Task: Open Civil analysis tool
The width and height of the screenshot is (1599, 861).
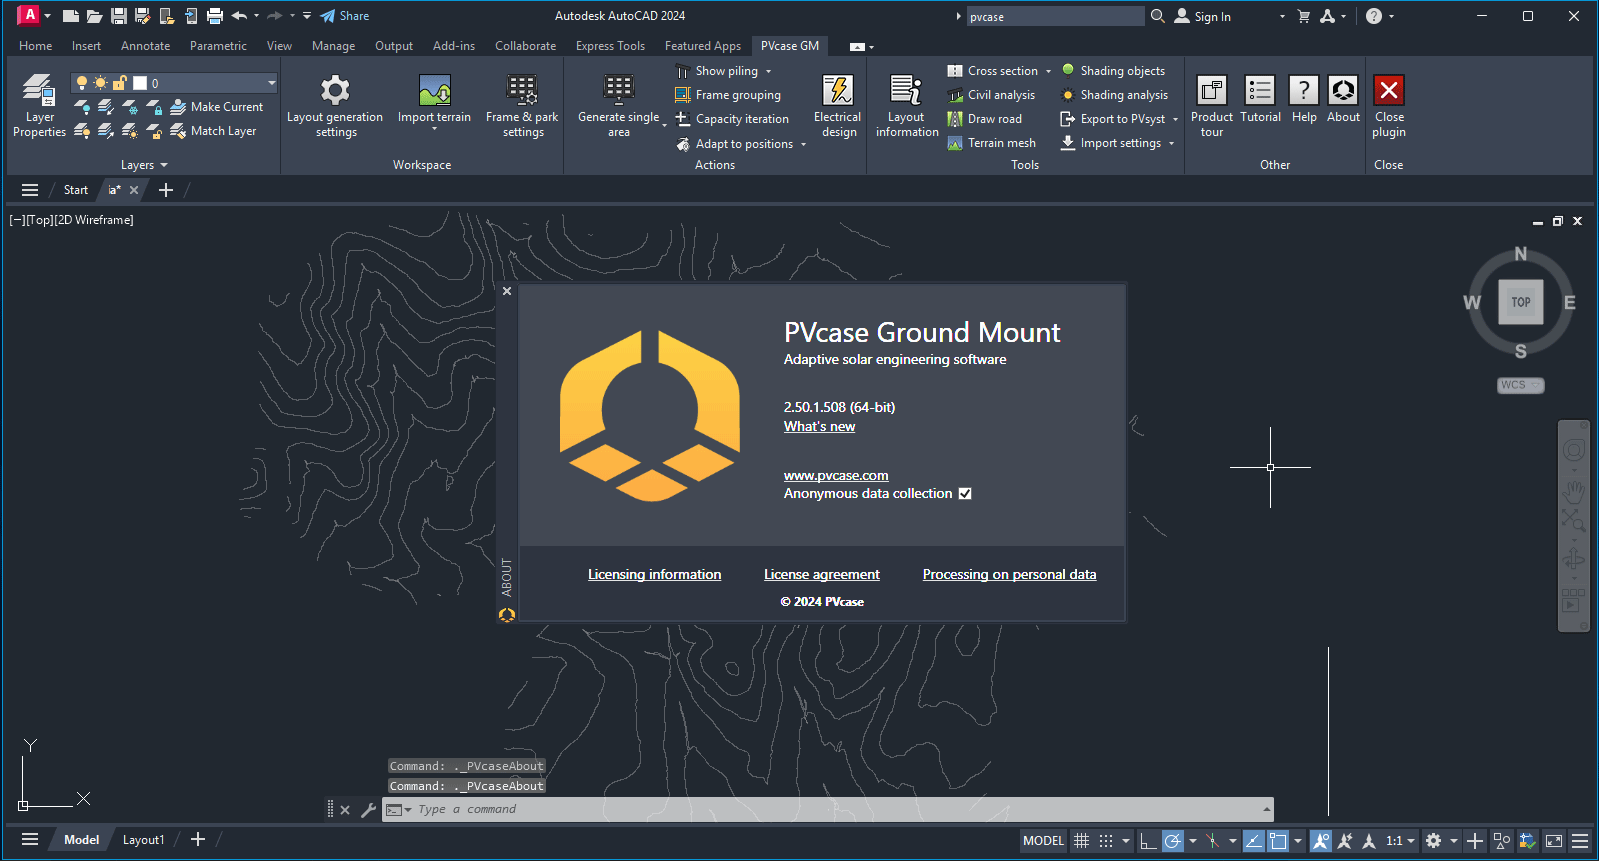Action: click(991, 95)
